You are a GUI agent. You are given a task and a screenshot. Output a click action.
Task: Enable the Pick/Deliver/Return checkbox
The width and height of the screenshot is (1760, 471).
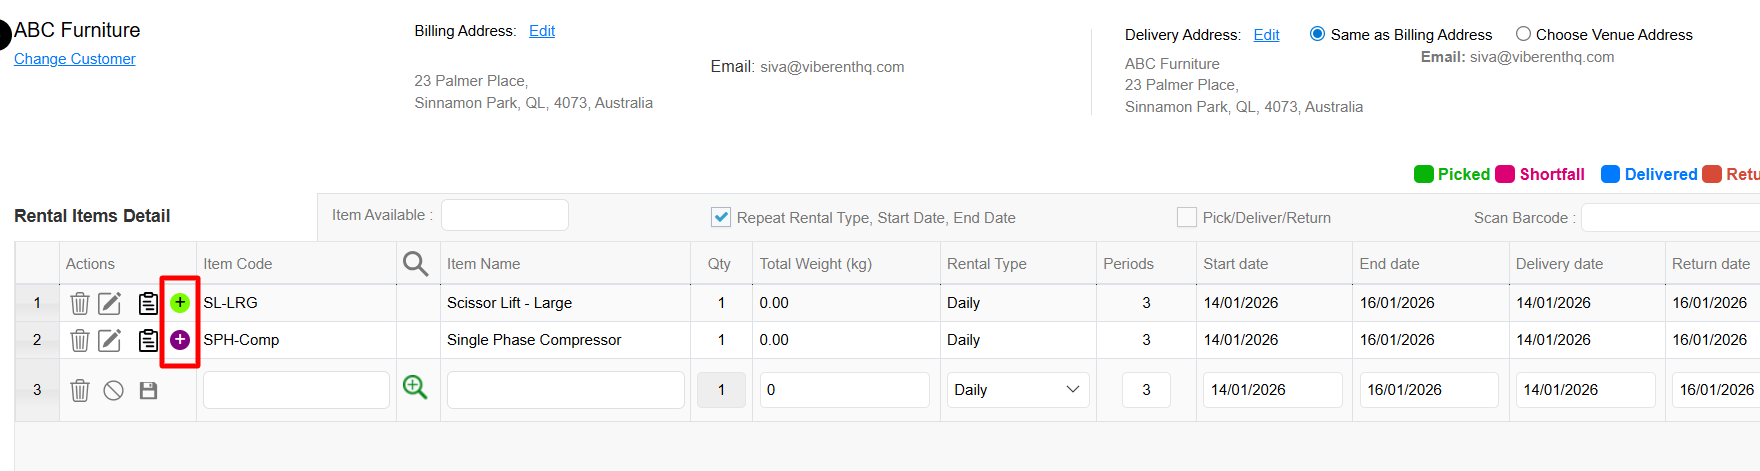1187,217
